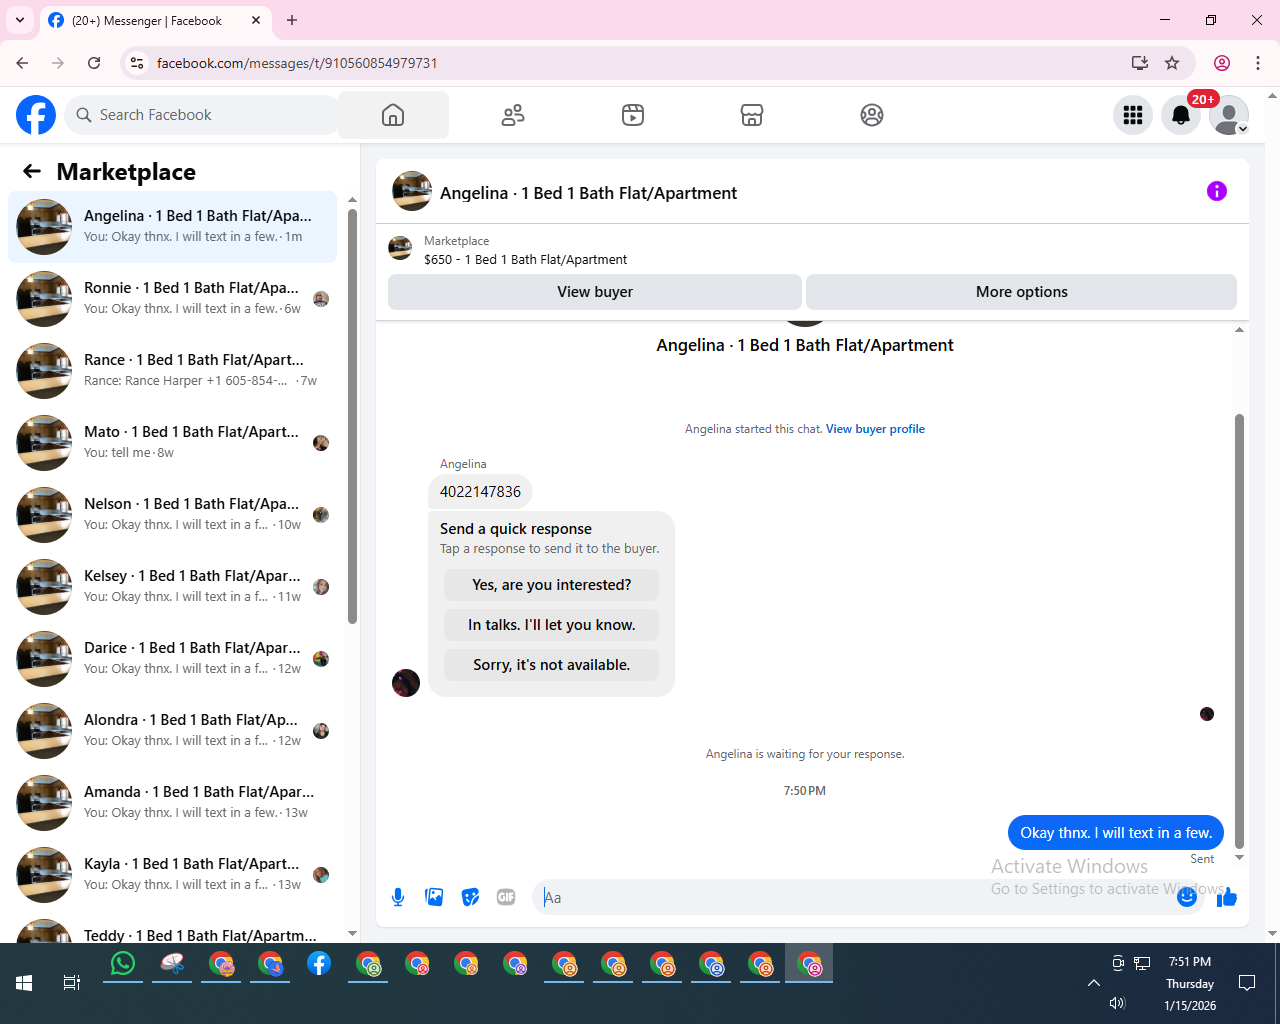Open Task View on the taskbar
The height and width of the screenshot is (1024, 1280).
(x=72, y=983)
